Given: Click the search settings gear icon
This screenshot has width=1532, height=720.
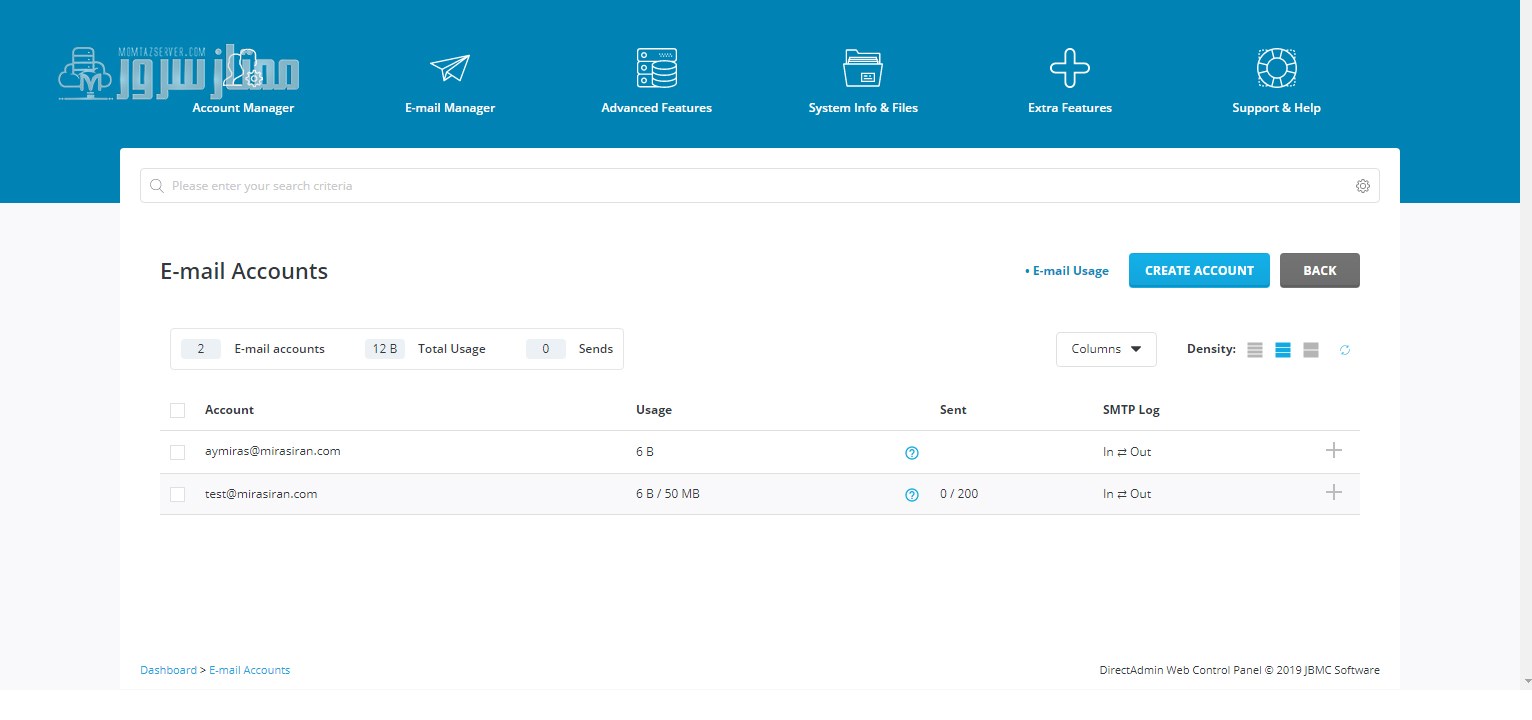Looking at the screenshot, I should tap(1362, 186).
